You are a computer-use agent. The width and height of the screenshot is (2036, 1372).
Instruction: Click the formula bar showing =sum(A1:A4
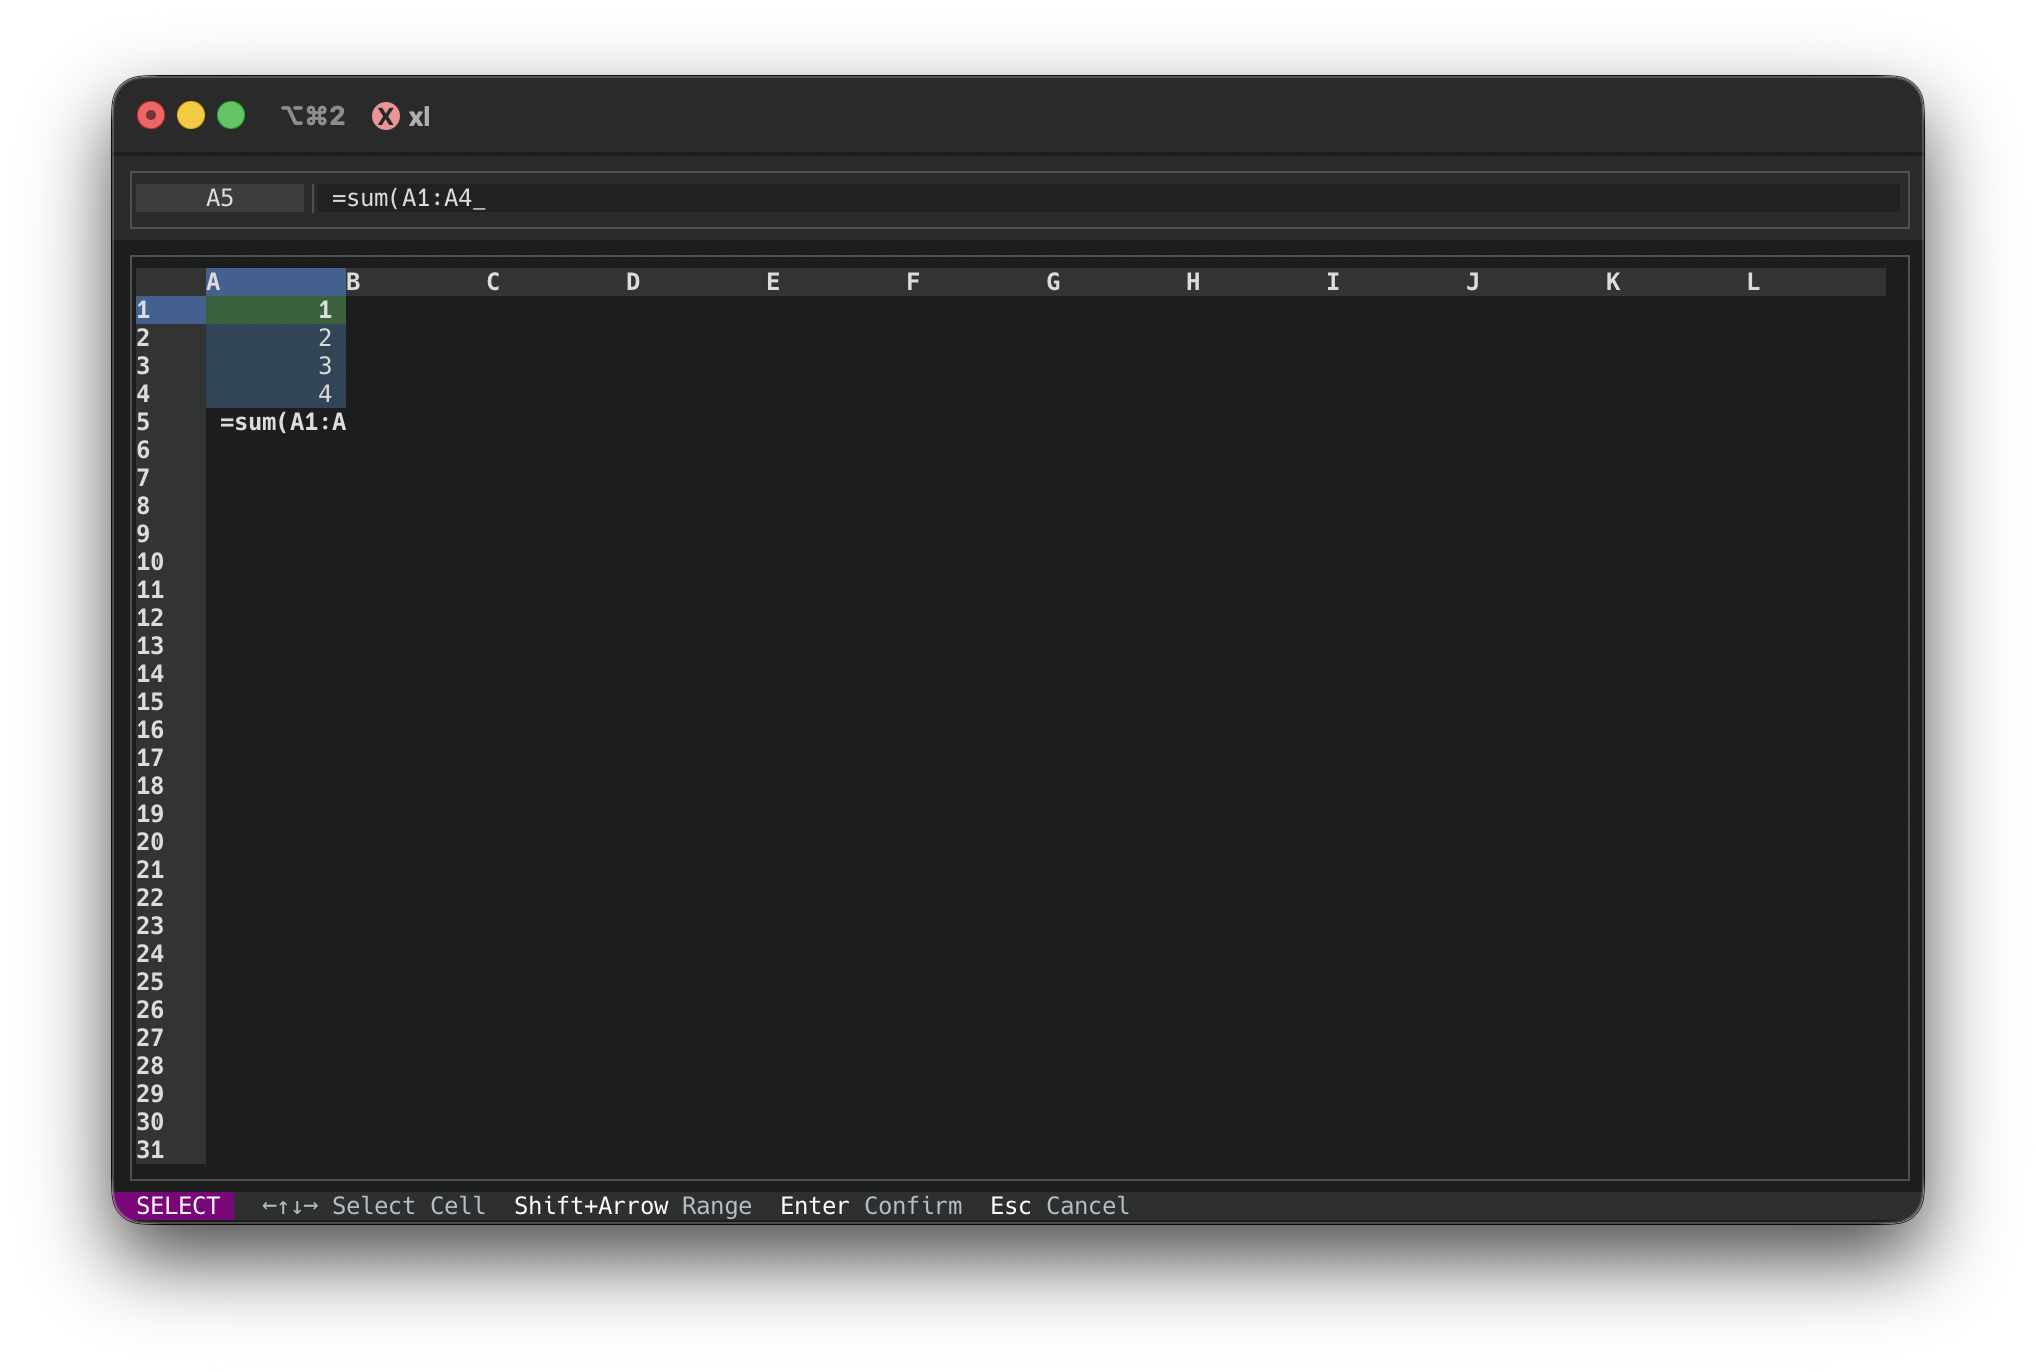(1109, 198)
